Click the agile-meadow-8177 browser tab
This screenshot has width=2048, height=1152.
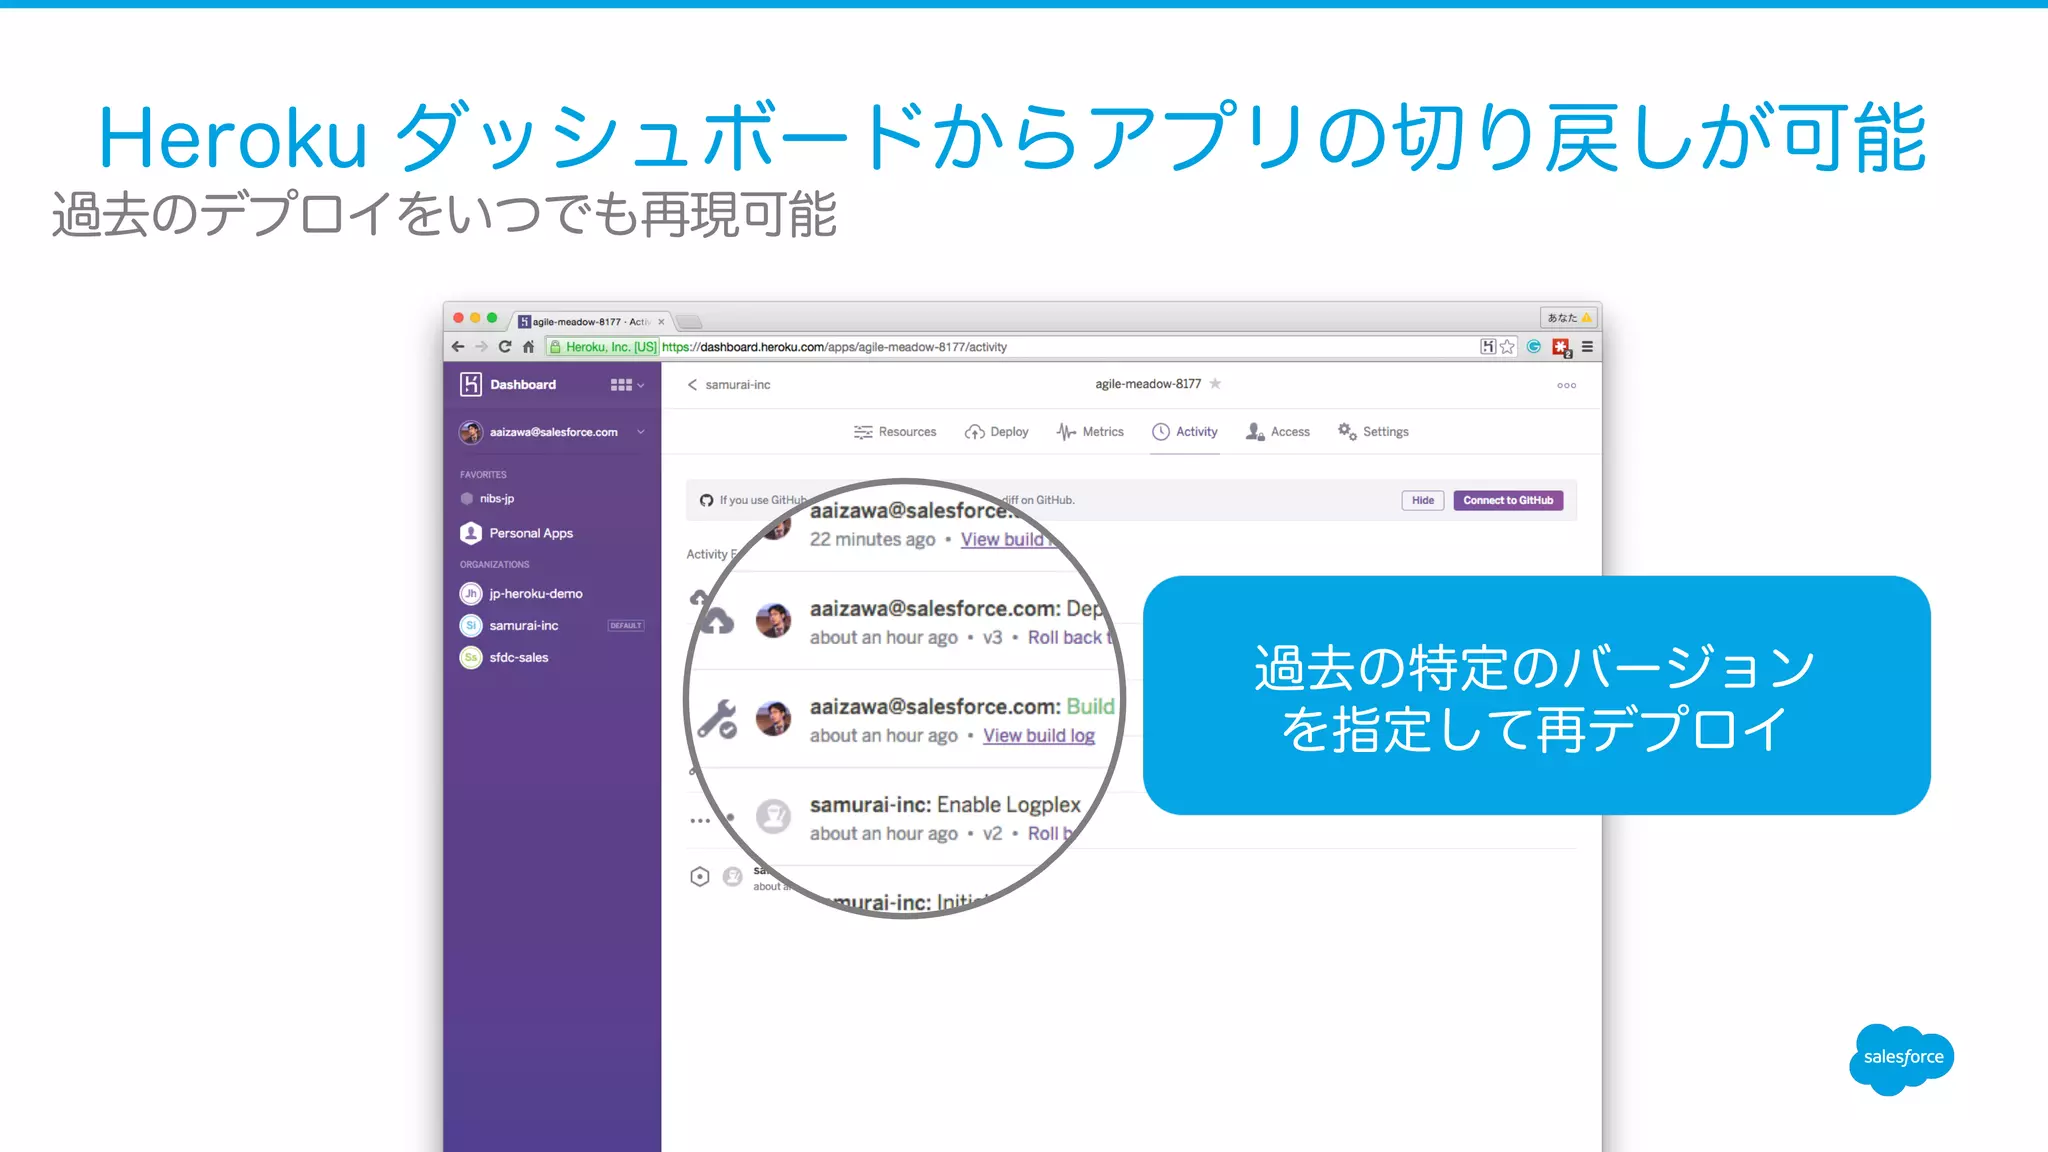click(590, 321)
